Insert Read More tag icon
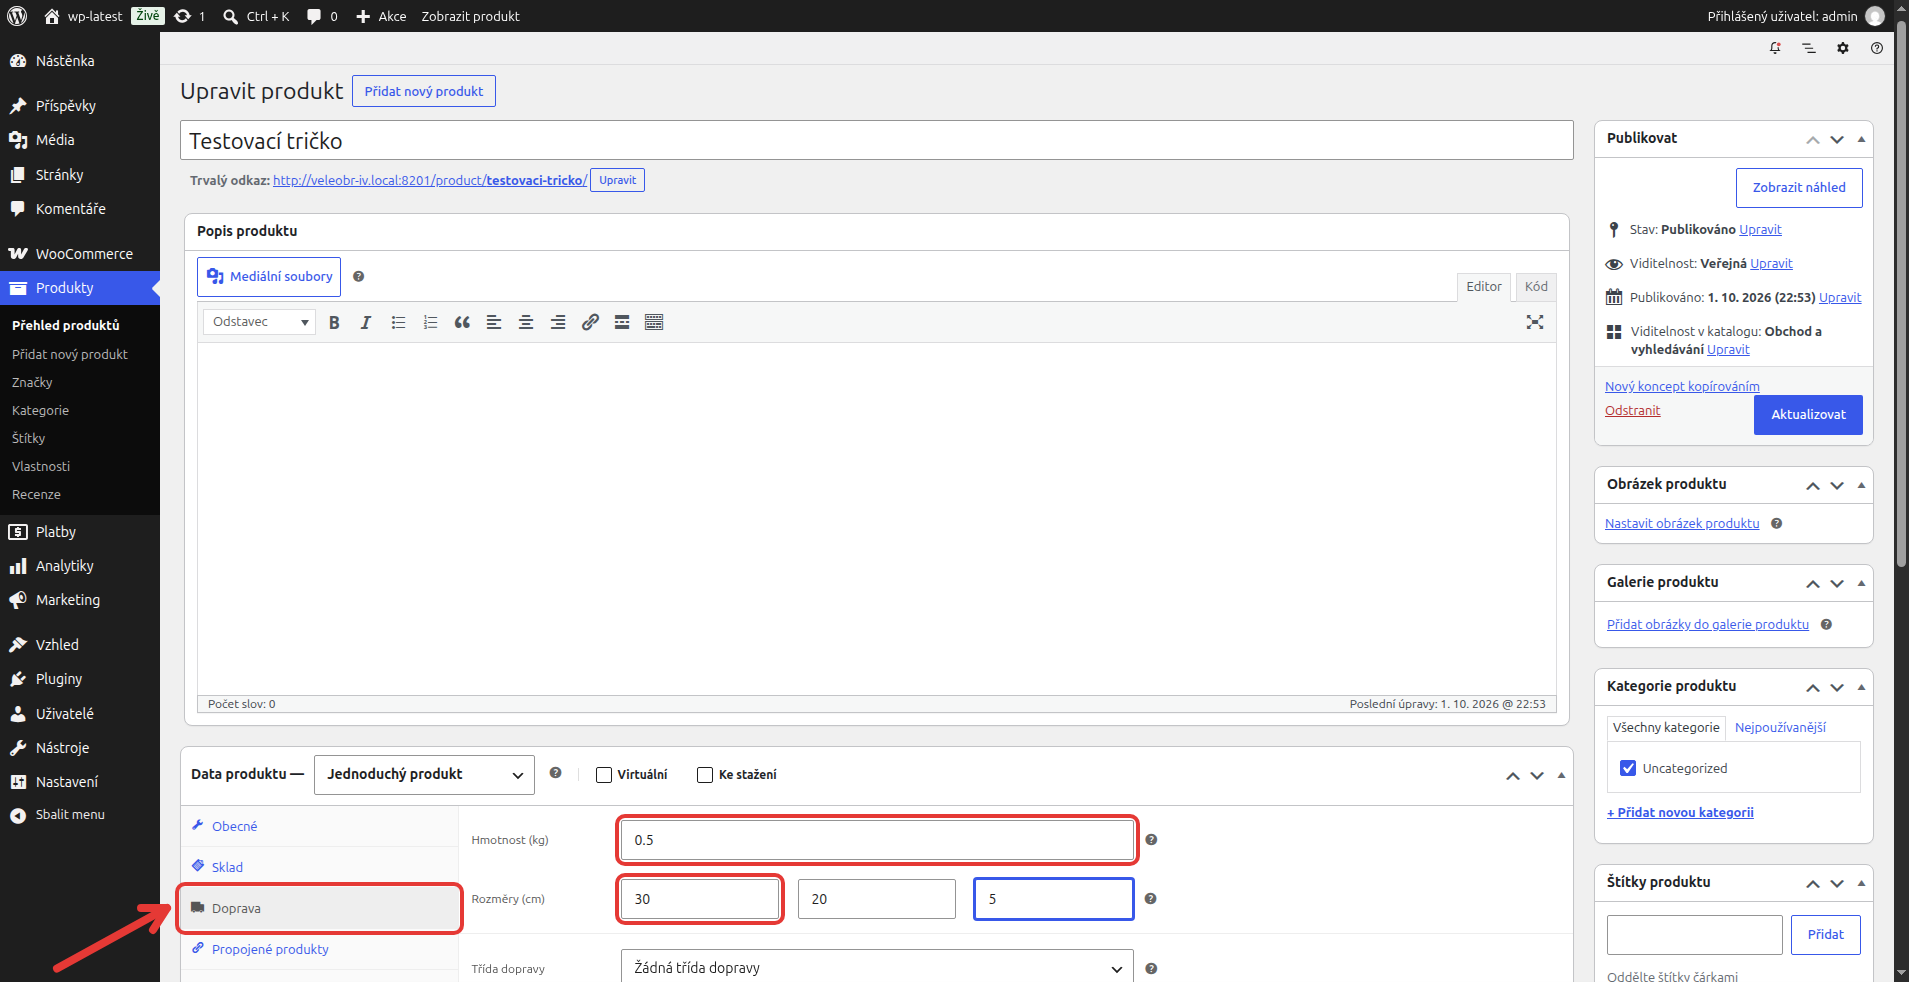This screenshot has width=1909, height=982. pyautogui.click(x=622, y=322)
